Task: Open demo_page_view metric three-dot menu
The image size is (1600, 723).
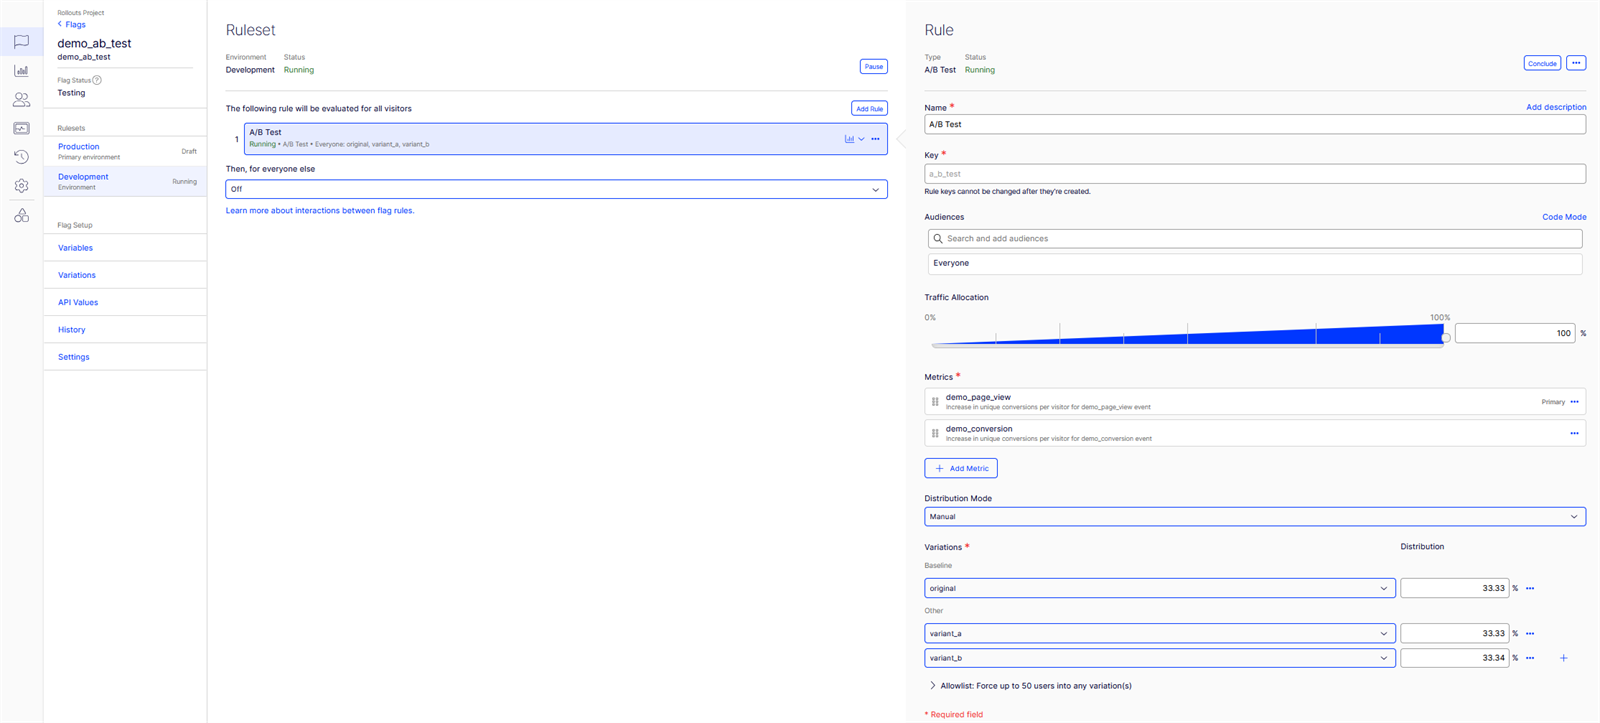Action: pos(1574,402)
